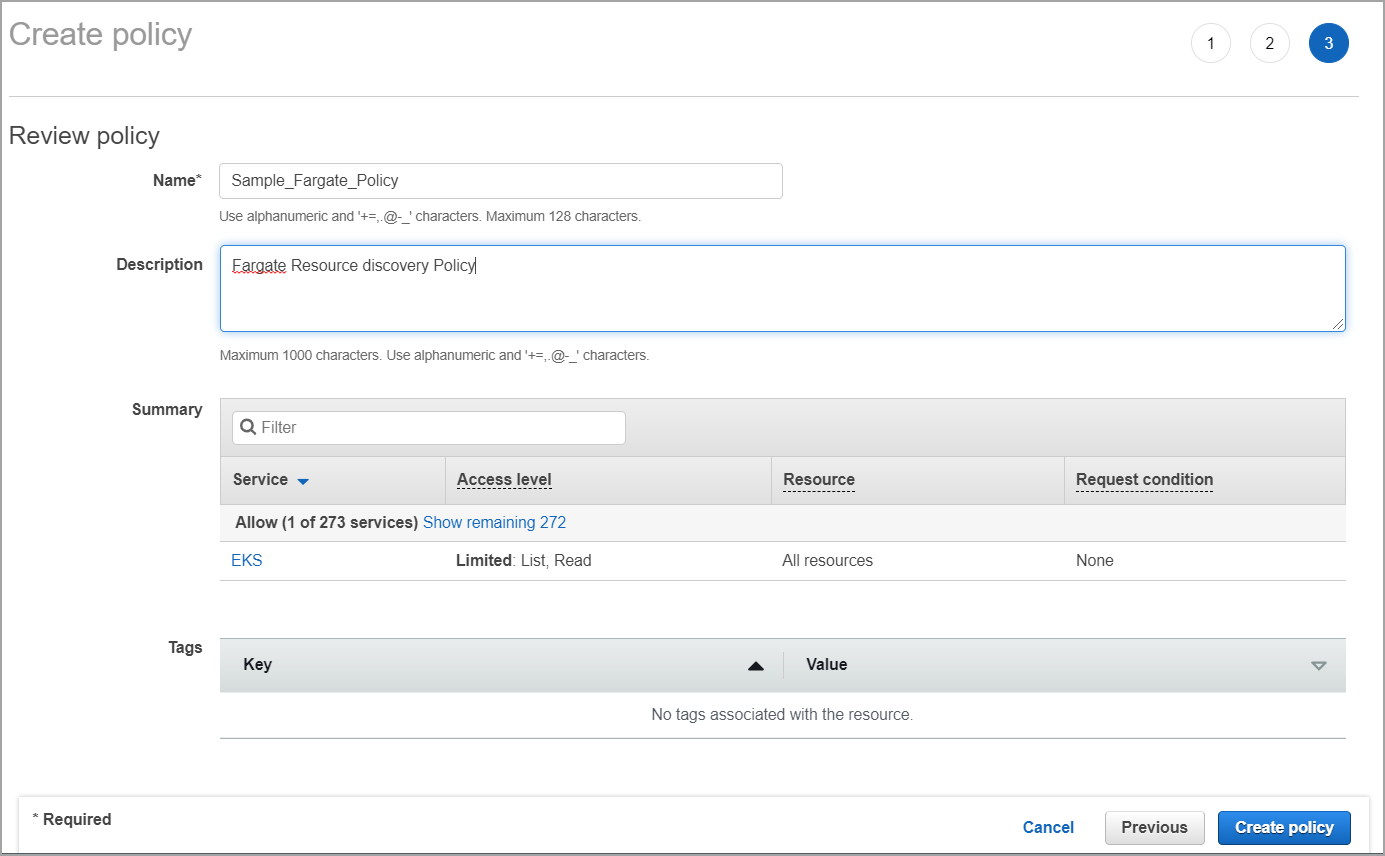Click the Request condition column header

[x=1143, y=479]
